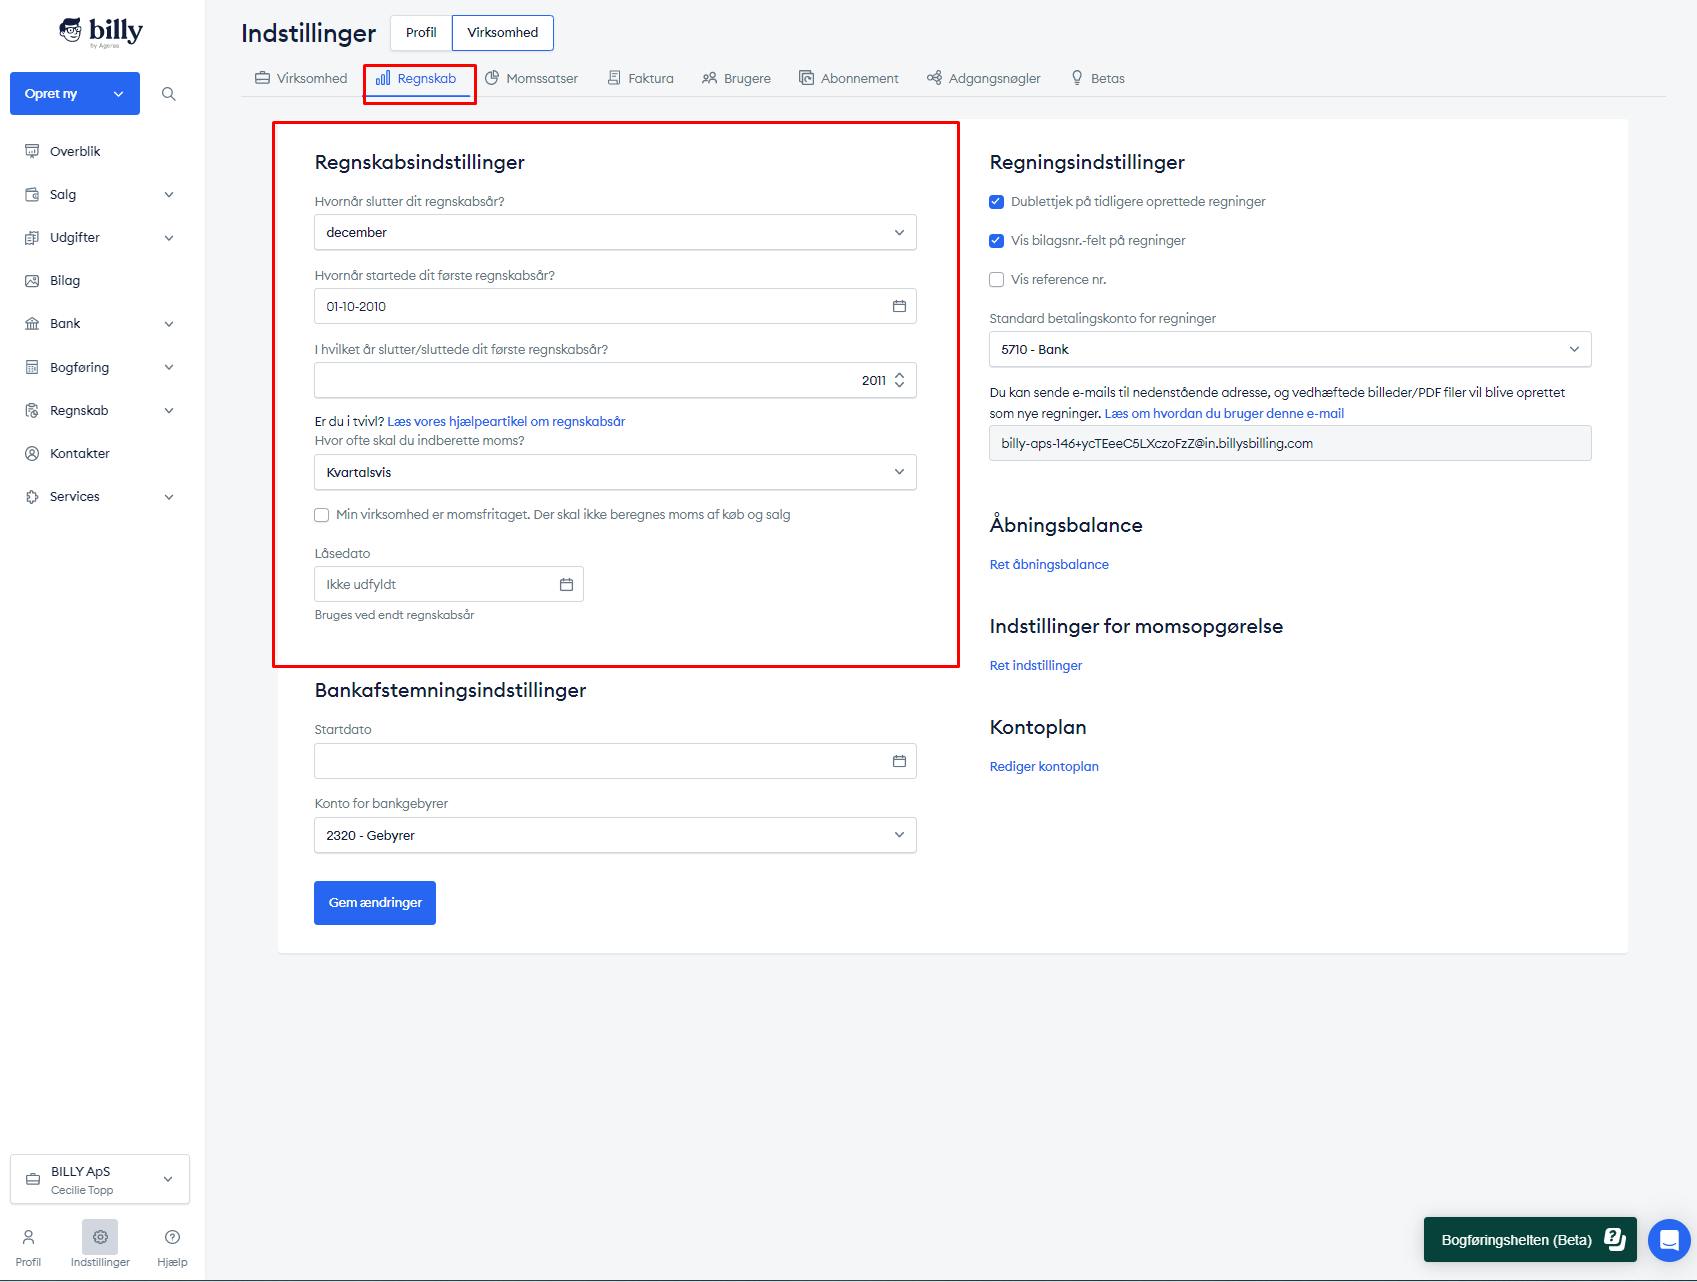Click the Adgangsnøgler key icon

[x=934, y=78]
